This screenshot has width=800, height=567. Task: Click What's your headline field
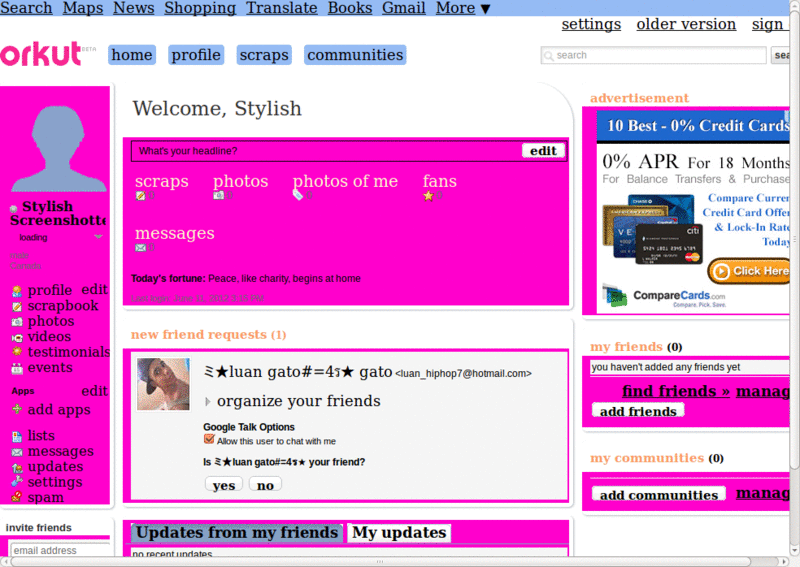(327, 151)
